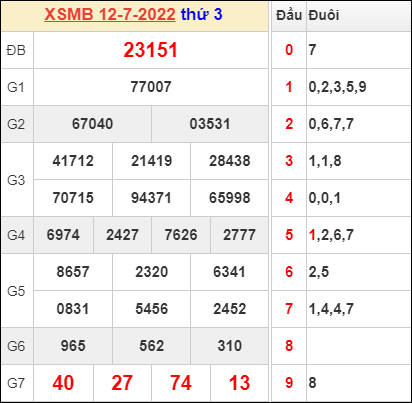412x403 pixels.
Task: Click tails 0,6,7,7
Action: coord(331,124)
